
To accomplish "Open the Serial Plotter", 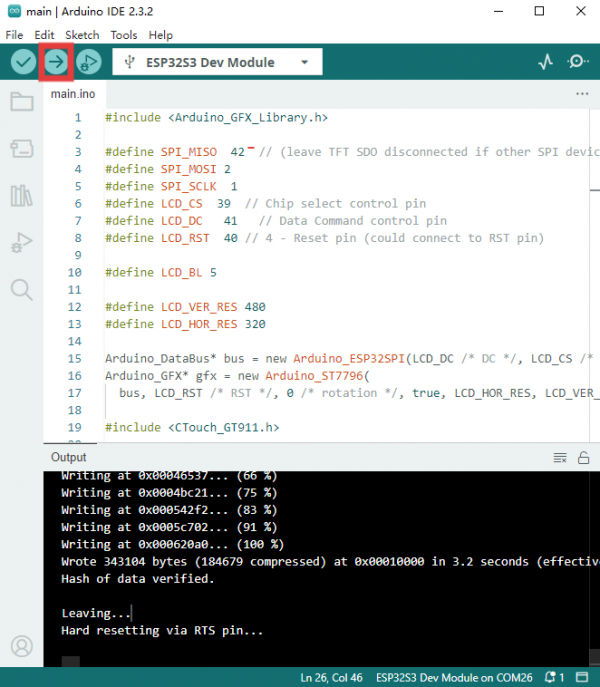I will [546, 62].
